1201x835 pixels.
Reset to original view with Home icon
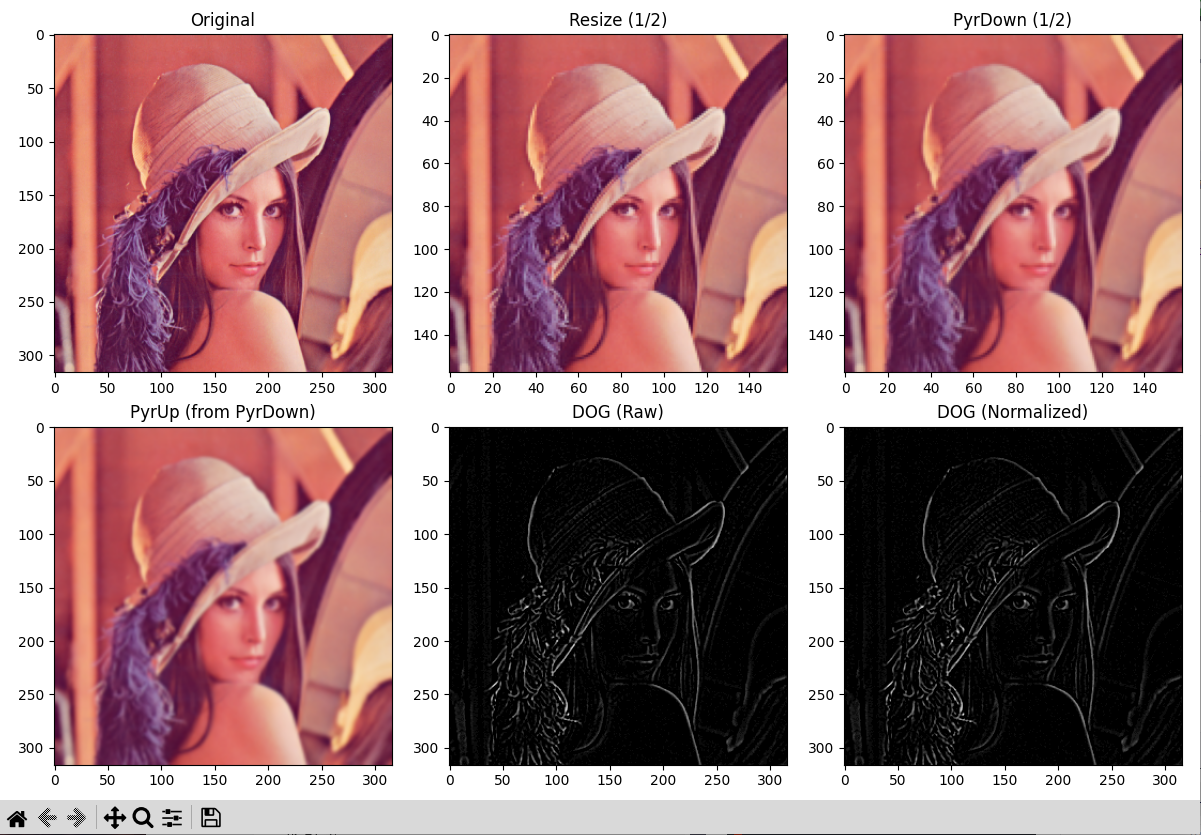[x=17, y=818]
